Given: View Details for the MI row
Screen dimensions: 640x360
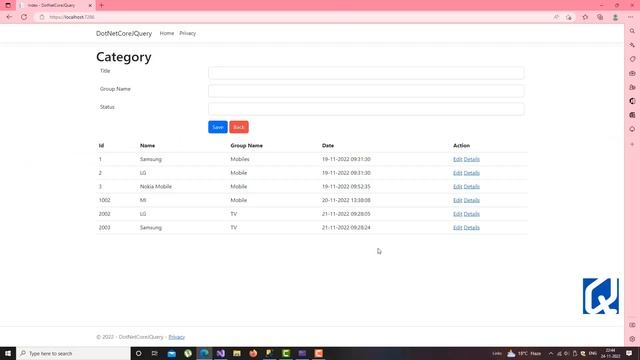Looking at the screenshot, I should 471,200.
